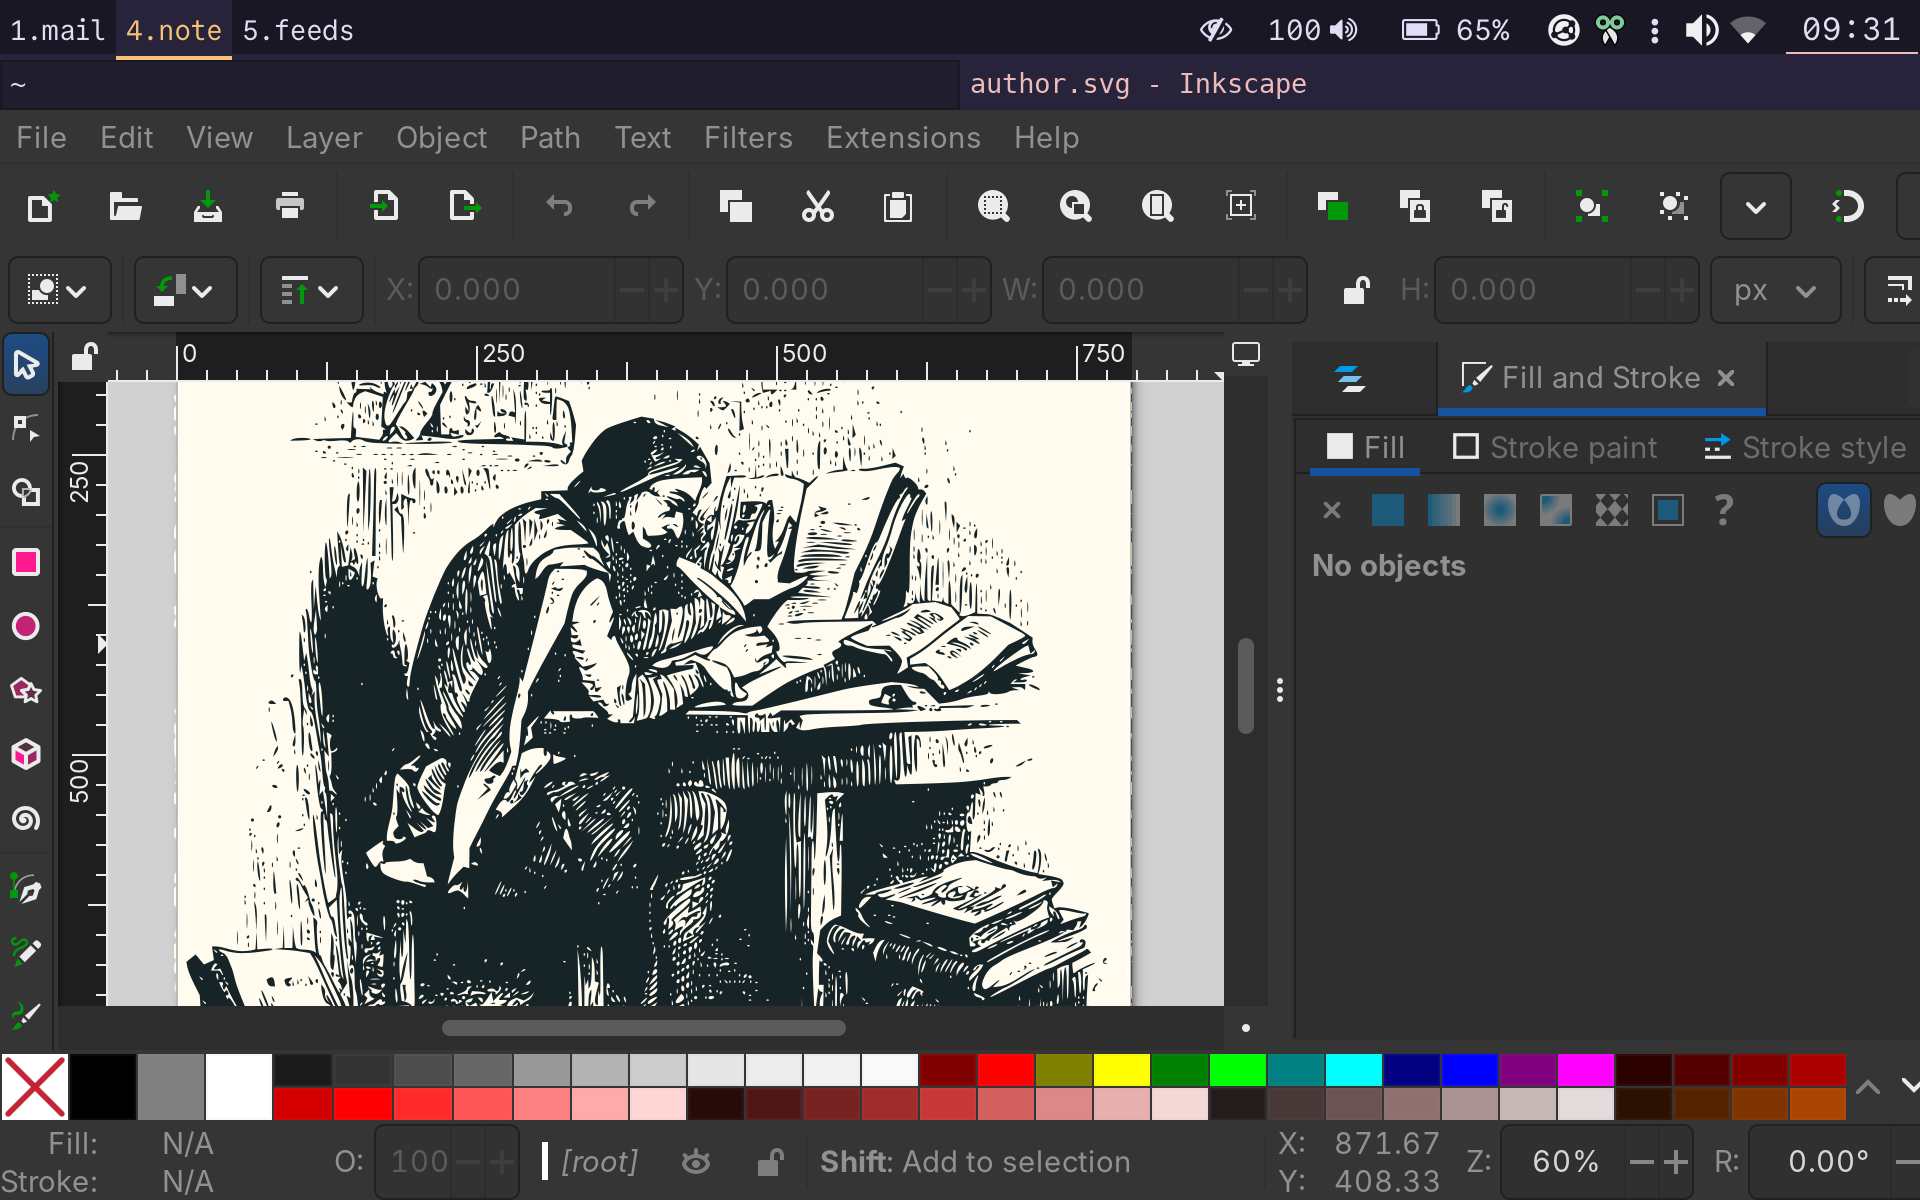This screenshot has width=1920, height=1200.
Task: Open the Path menu
Action: pos(550,138)
